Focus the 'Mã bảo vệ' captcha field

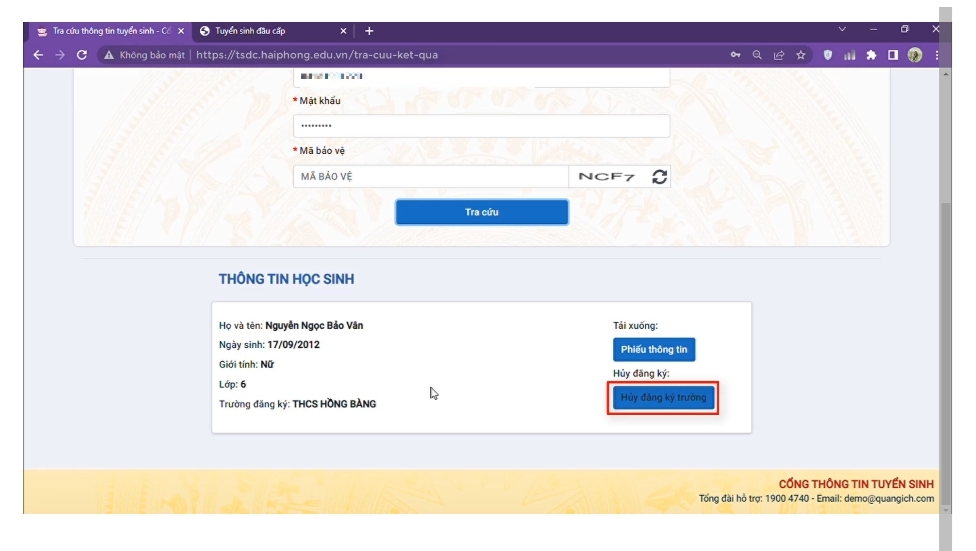[x=430, y=177]
